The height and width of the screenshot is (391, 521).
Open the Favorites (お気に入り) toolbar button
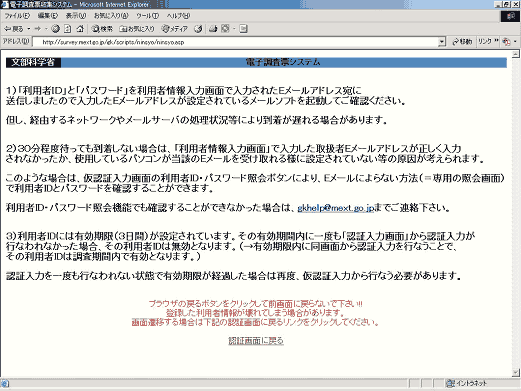(137, 29)
